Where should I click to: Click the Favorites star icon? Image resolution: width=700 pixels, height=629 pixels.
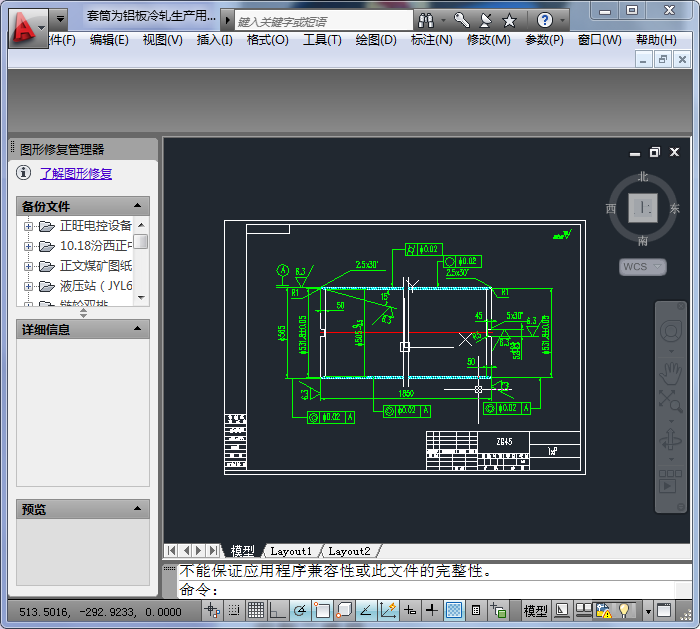coord(508,20)
